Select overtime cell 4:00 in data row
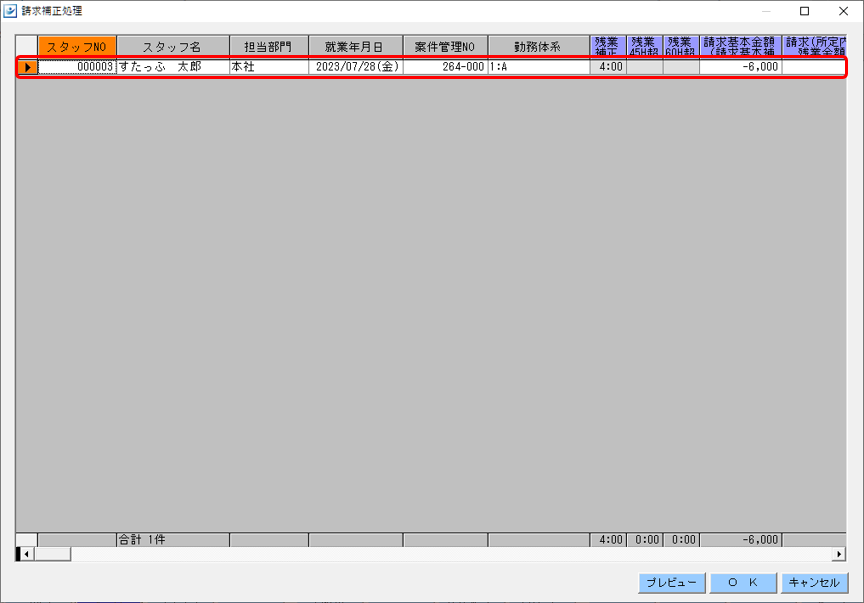This screenshot has height=603, width=864. (608, 67)
